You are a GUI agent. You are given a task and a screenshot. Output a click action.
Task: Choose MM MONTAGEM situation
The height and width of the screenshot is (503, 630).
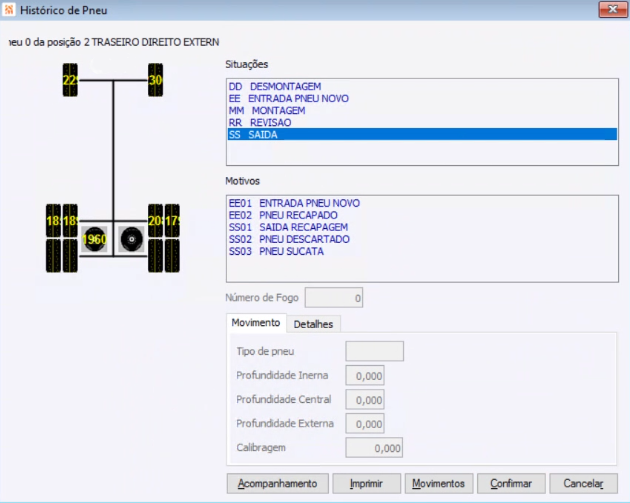(422, 110)
